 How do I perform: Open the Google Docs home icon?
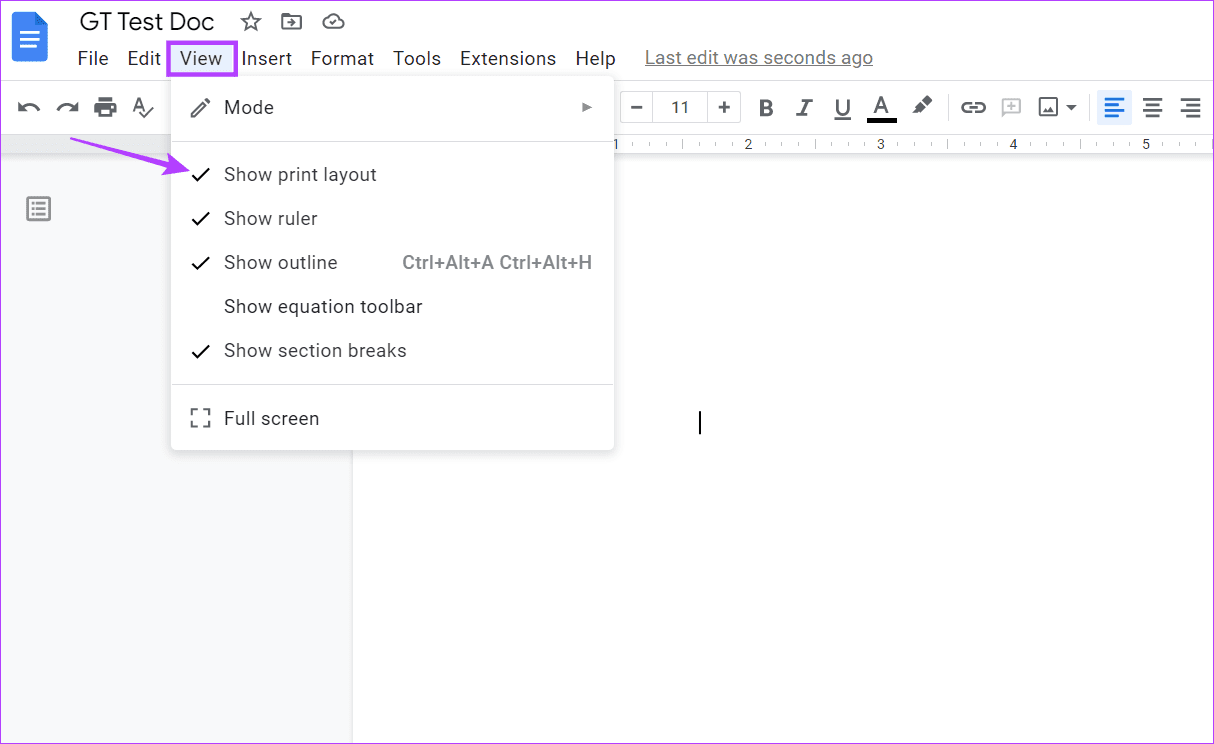tap(29, 37)
